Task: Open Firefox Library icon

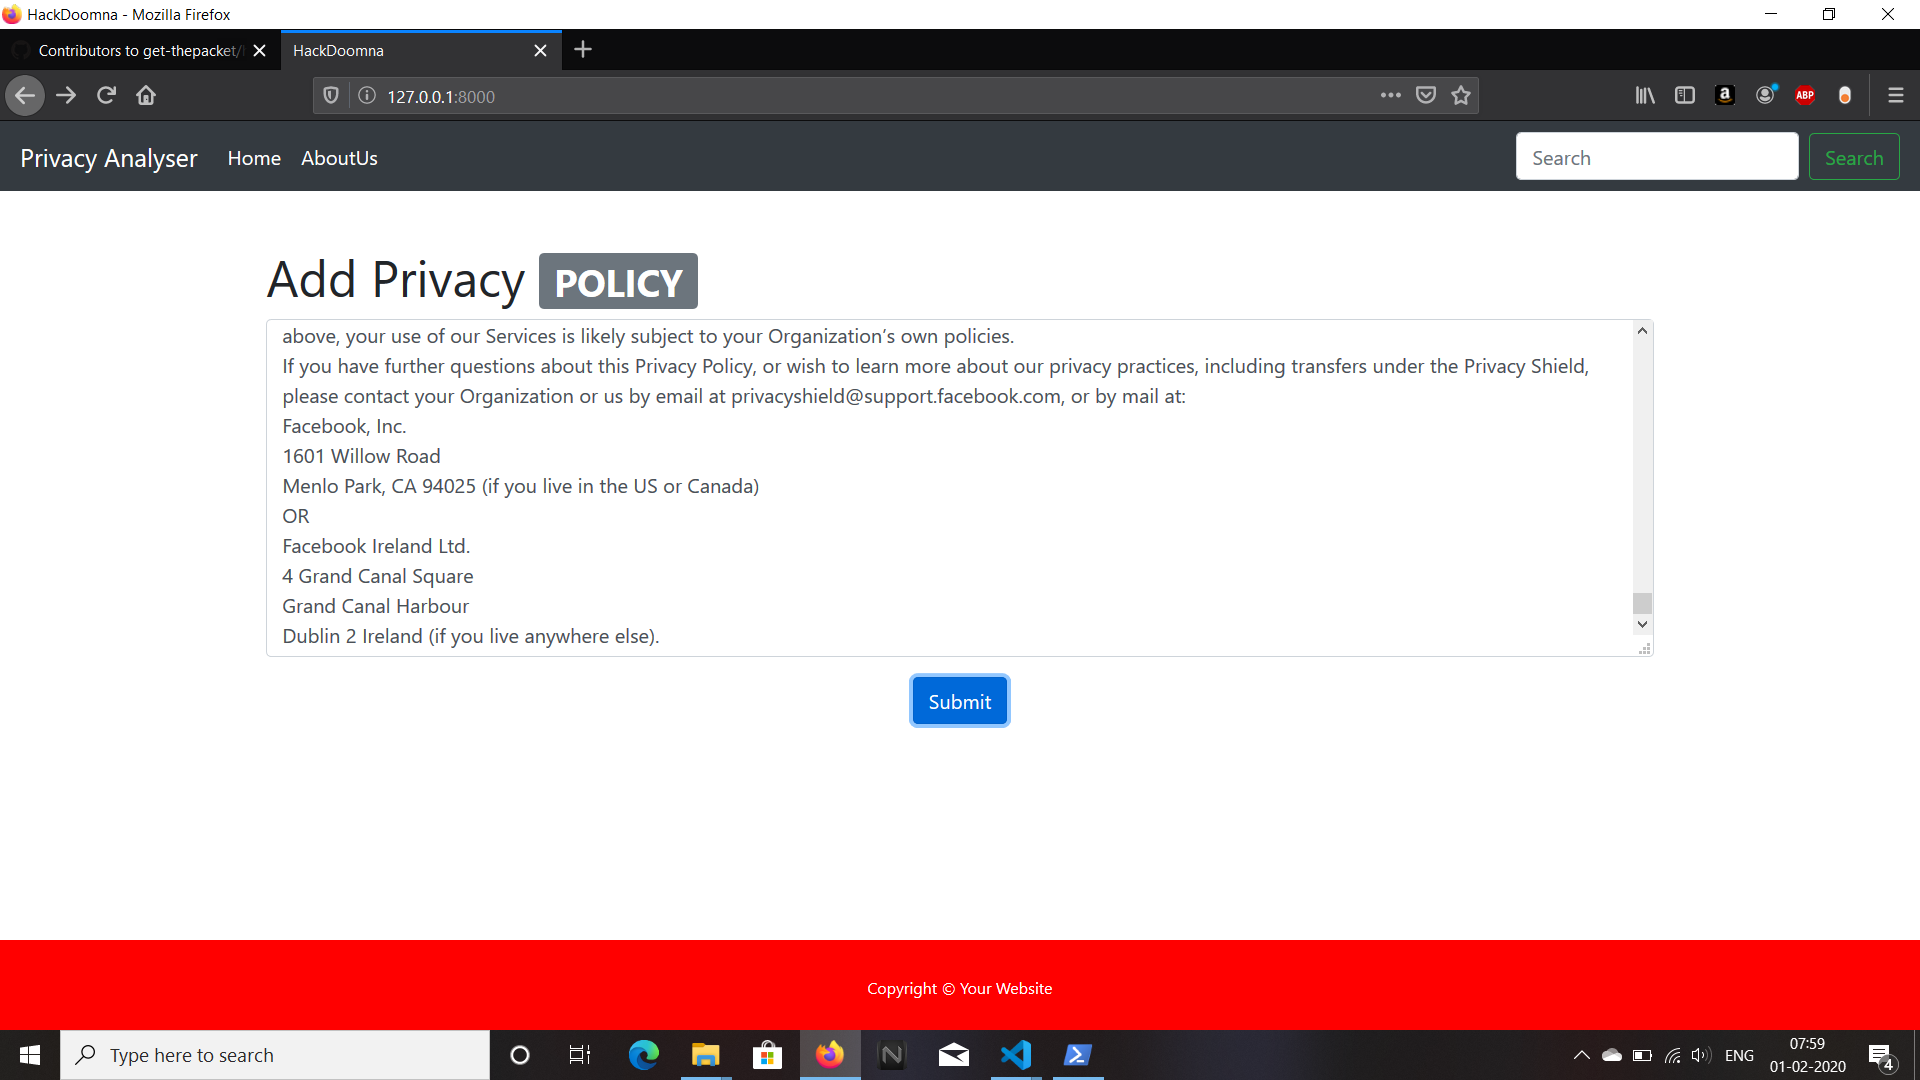Action: [1645, 96]
